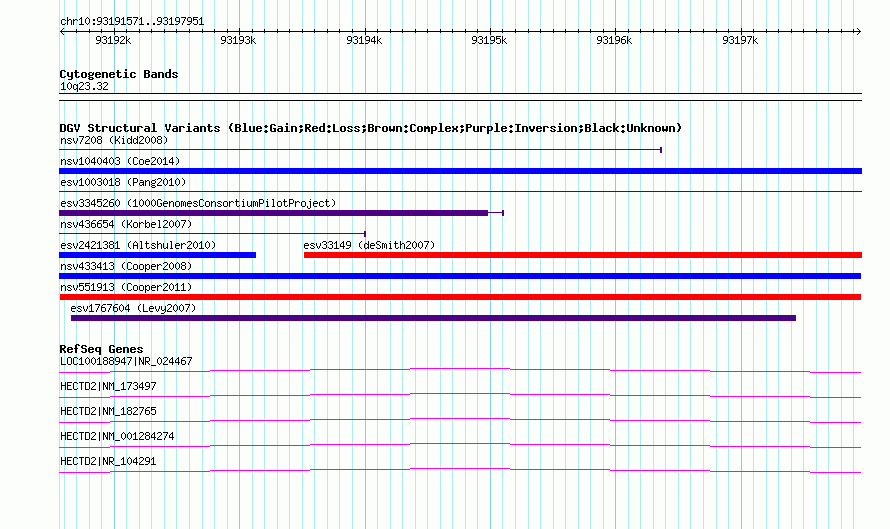Screen dimensions: 890x529
Task: Open variant label esv2421381 (Altshuler2010)
Action: 138,245
